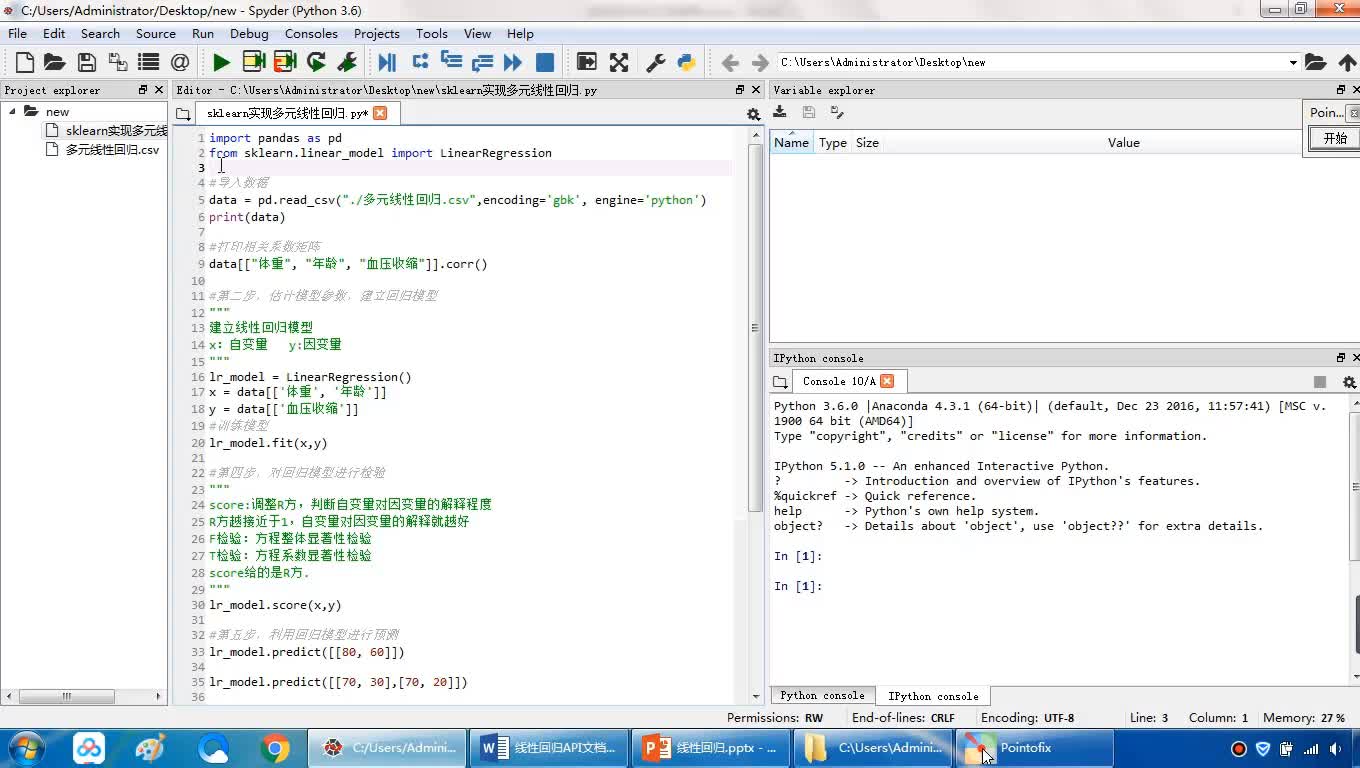Screen dimensions: 1360x768
Task: Maximize current pane with fullscreen arrows icon
Action: point(619,62)
